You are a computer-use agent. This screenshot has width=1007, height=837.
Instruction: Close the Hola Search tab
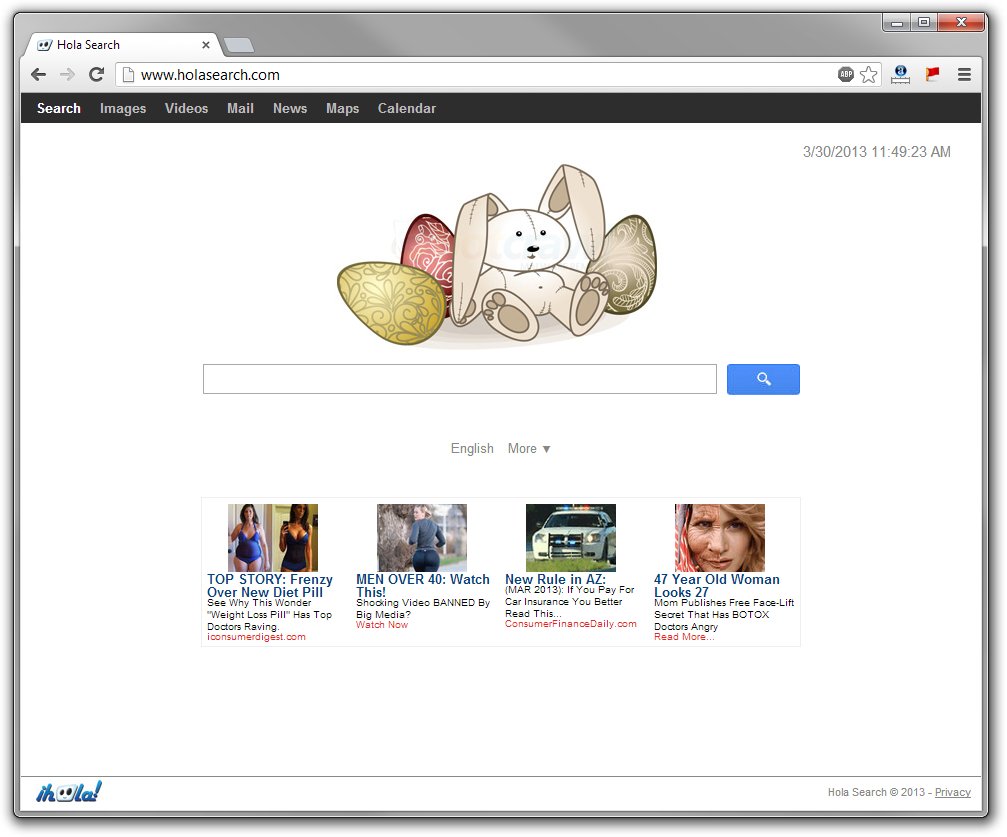pyautogui.click(x=206, y=45)
